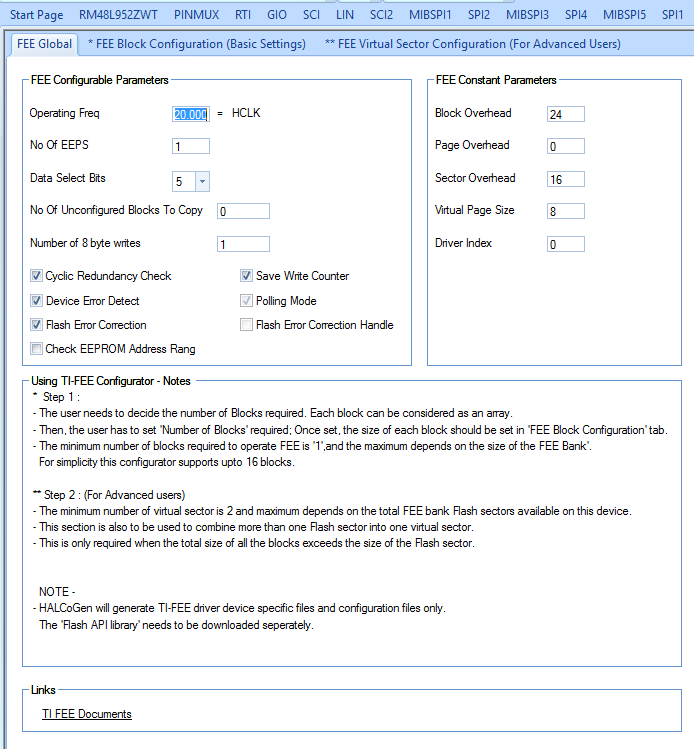Image resolution: width=694 pixels, height=749 pixels.
Task: Open the MIBSPI3 tab
Action: click(527, 15)
